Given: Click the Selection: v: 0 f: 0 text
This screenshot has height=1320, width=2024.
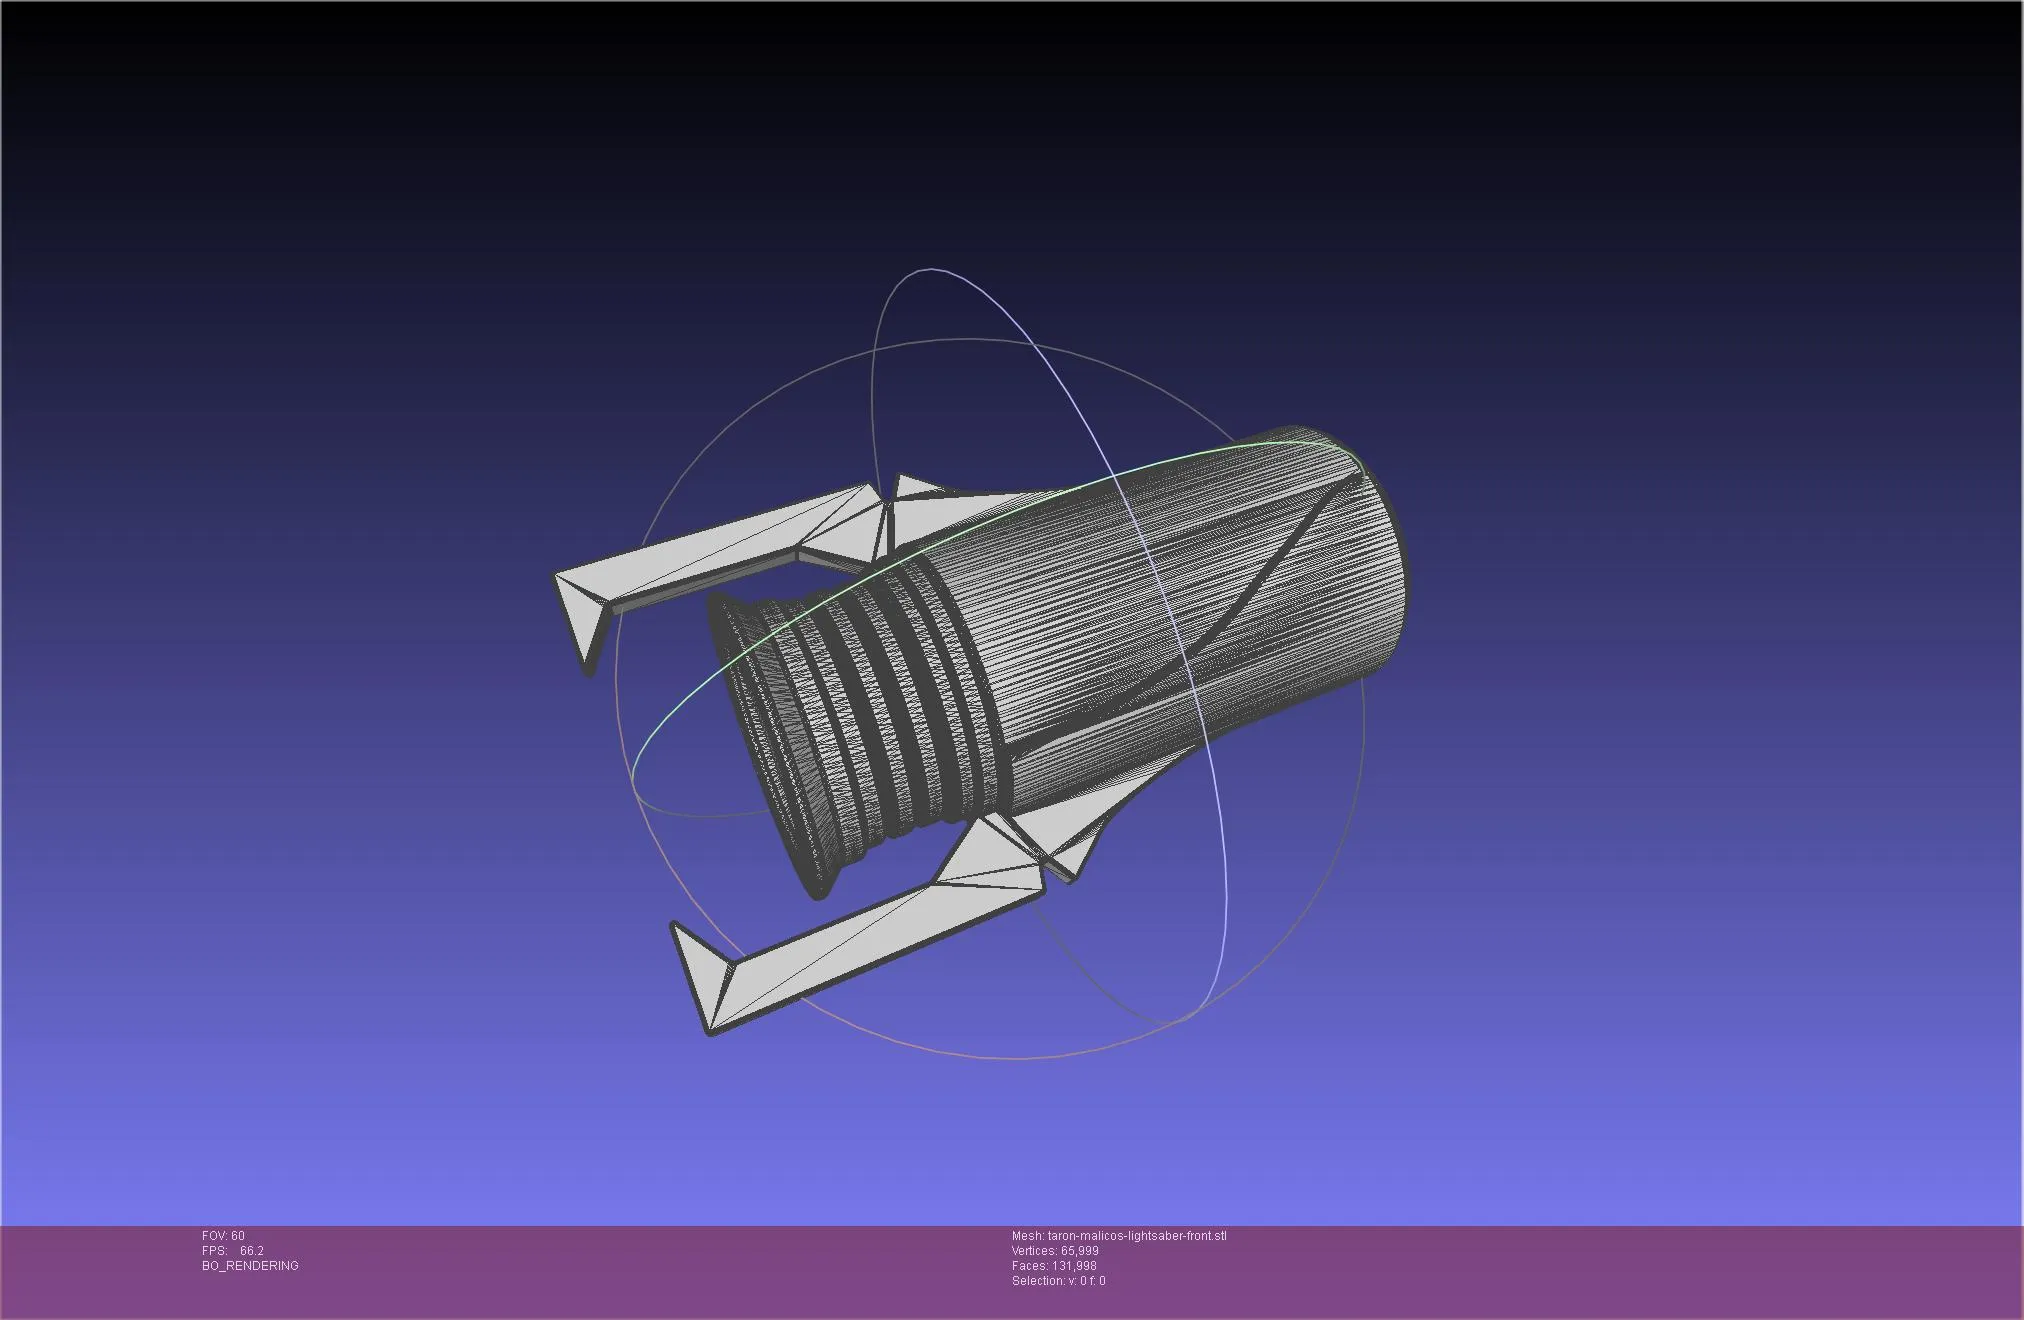Looking at the screenshot, I should click(1059, 1281).
